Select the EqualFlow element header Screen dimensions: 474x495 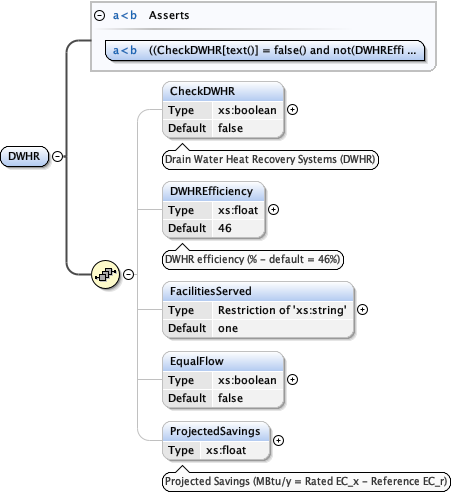[x=223, y=361]
